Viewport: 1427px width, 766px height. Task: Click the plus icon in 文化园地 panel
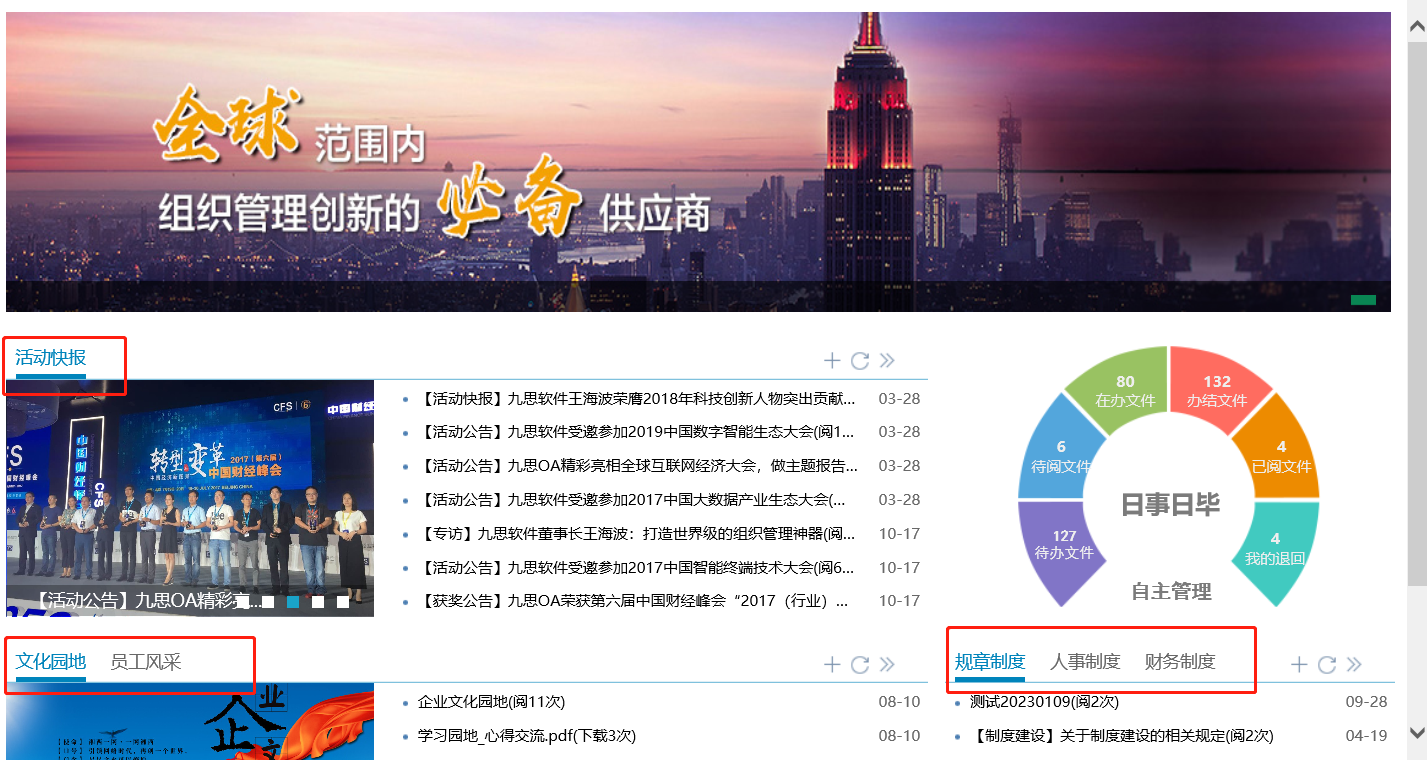(x=832, y=665)
